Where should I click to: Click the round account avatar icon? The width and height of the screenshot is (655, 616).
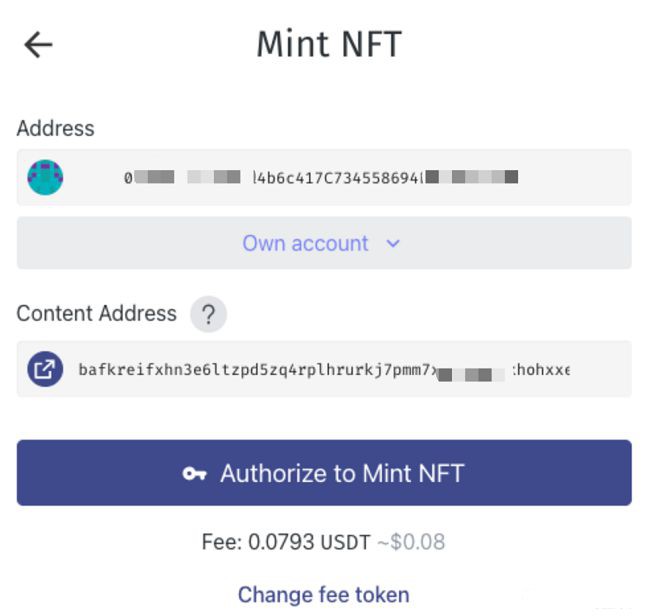pos(45,177)
